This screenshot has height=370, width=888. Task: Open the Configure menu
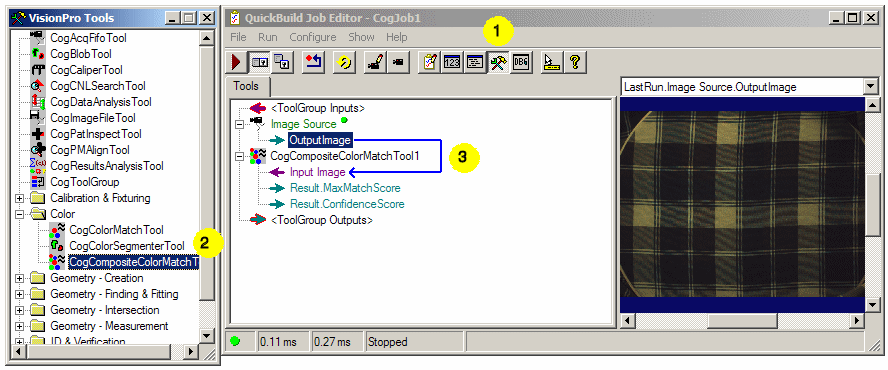313,37
